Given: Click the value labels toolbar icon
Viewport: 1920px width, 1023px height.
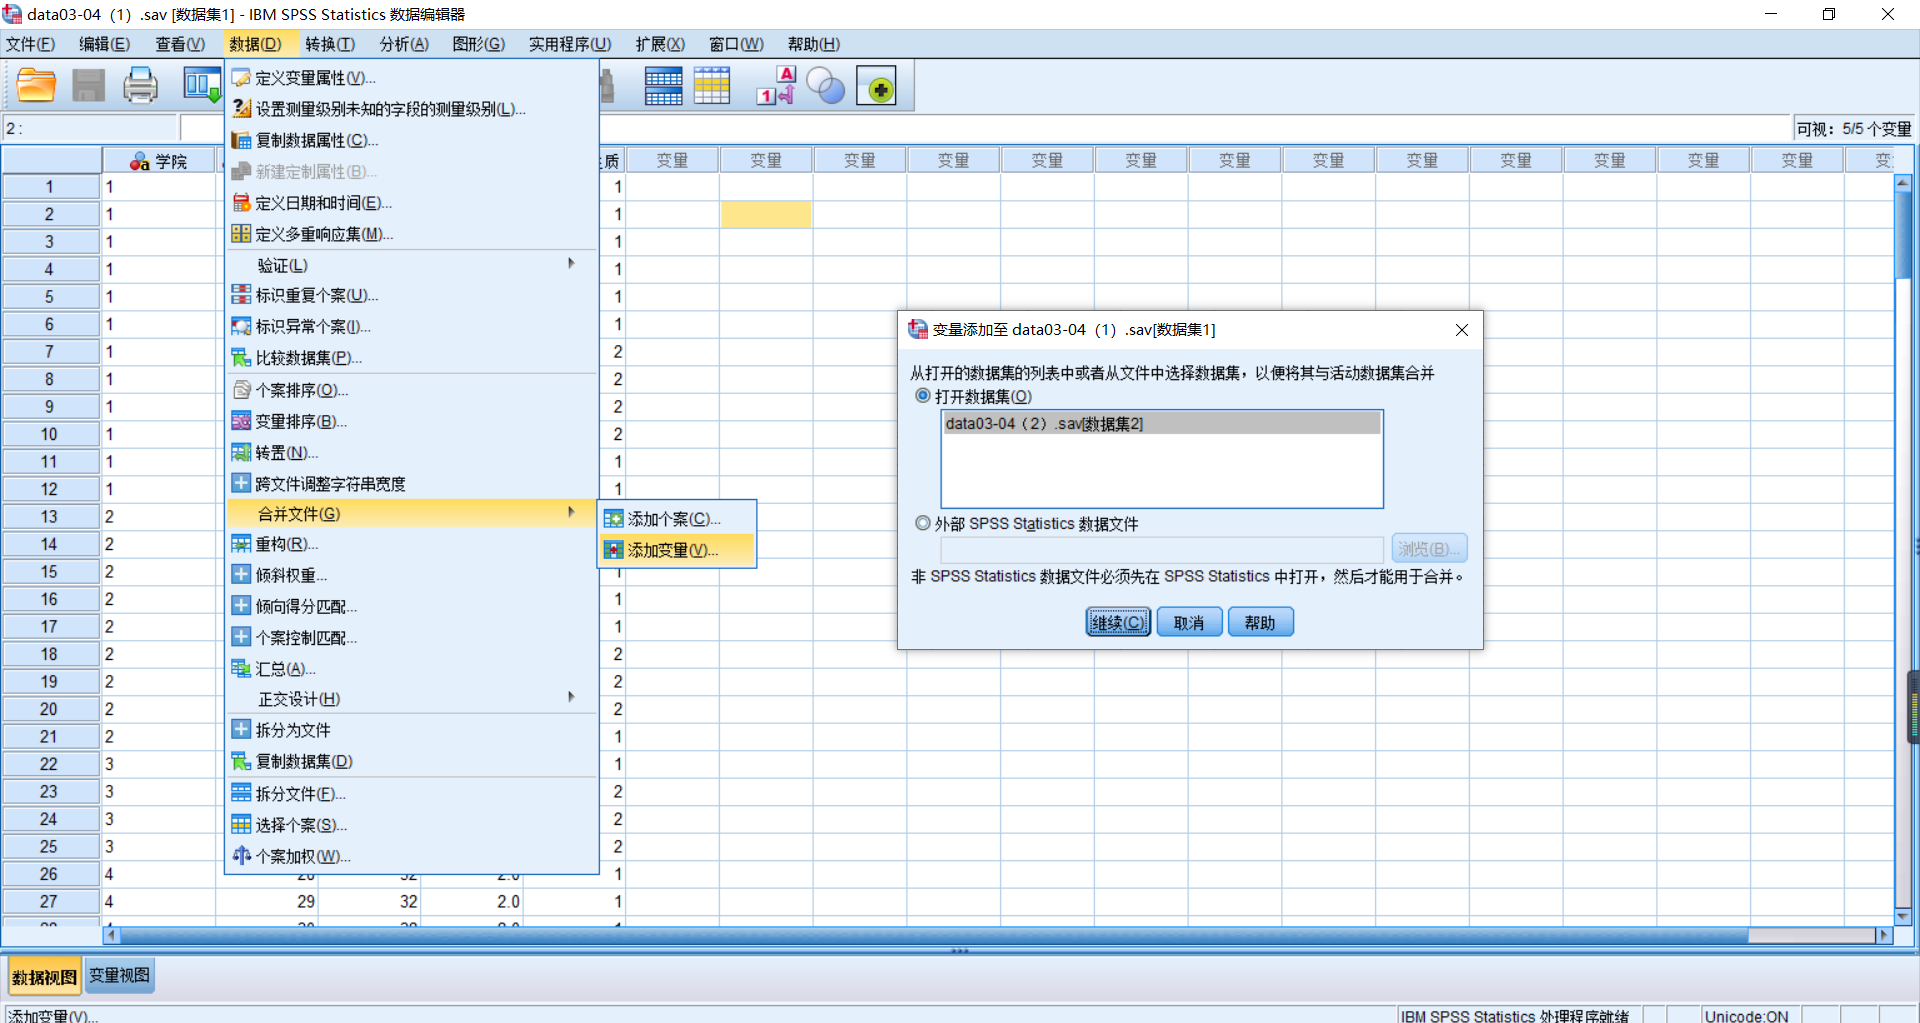Looking at the screenshot, I should pyautogui.click(x=776, y=86).
